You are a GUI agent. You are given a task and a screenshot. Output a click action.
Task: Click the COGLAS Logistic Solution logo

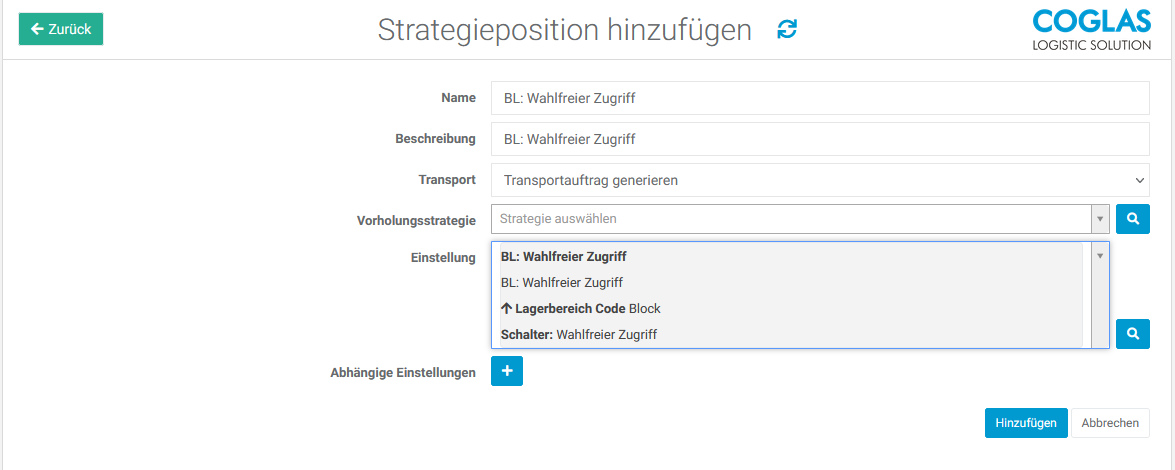(1091, 30)
